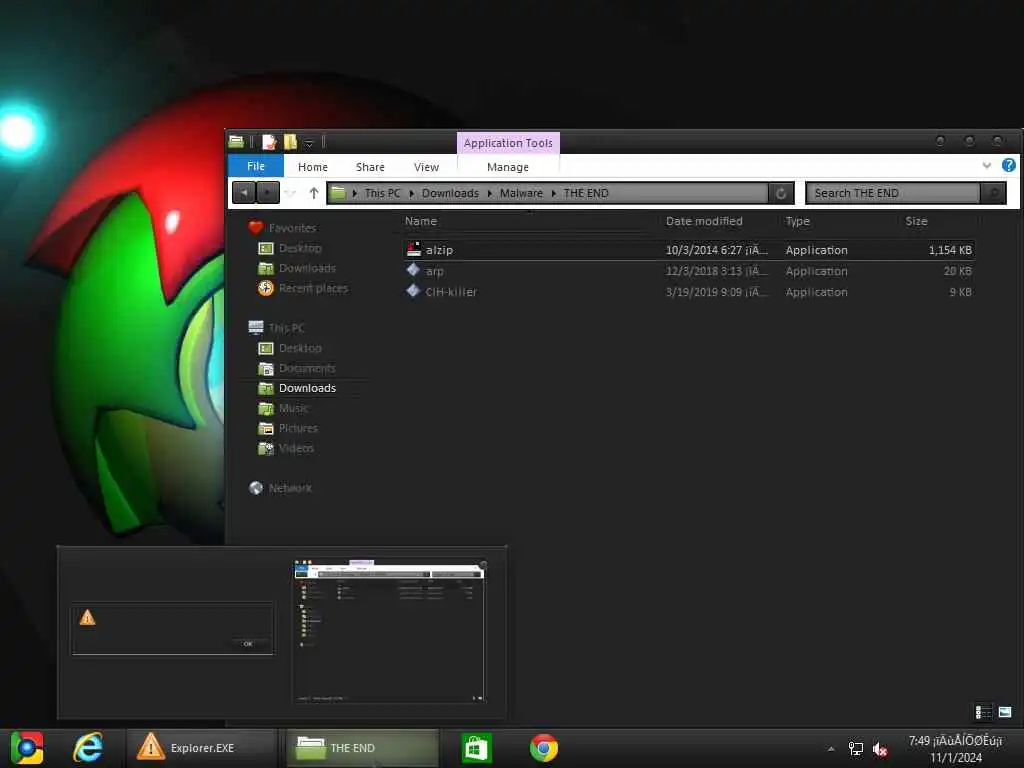Open Customize Quick Access Toolbar dropdown
Screen dimensions: 1024x768
[309, 143]
